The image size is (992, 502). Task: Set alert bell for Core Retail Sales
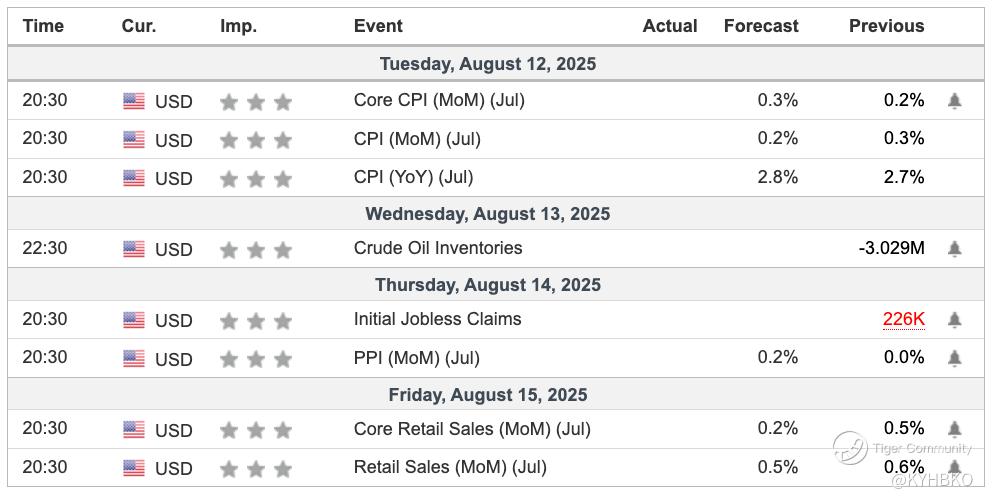(954, 429)
